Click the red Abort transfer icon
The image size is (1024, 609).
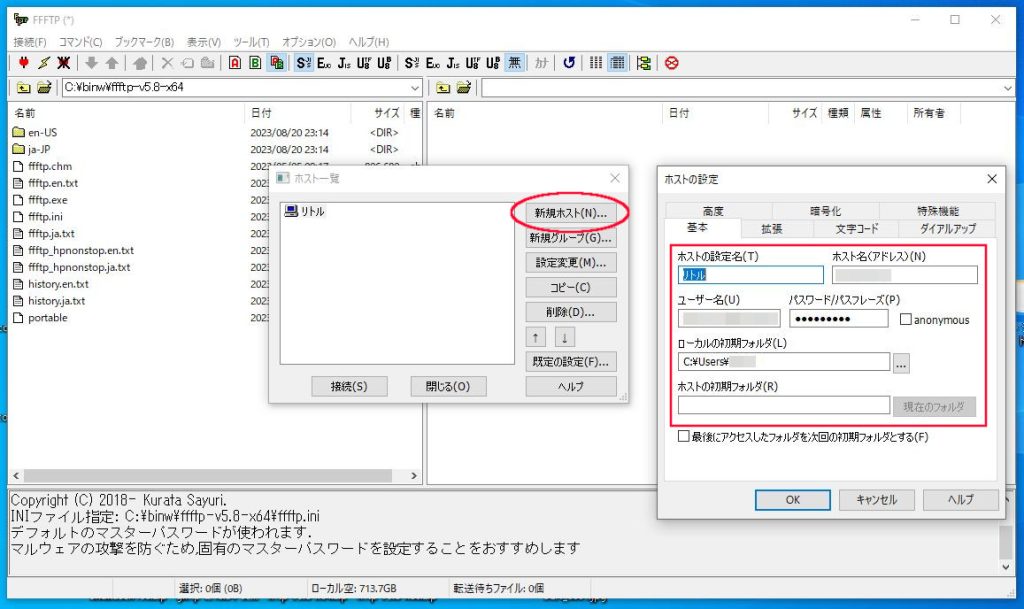pos(671,62)
